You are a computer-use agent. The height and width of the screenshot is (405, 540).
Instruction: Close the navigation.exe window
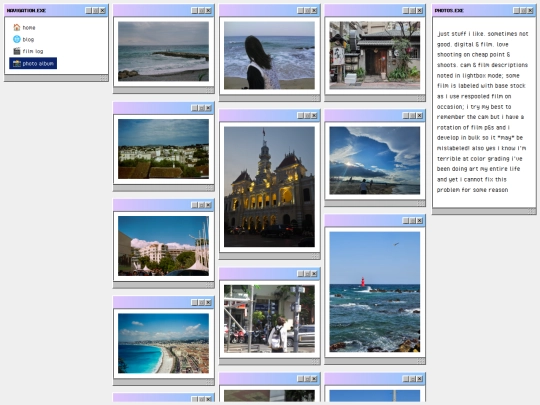click(102, 11)
